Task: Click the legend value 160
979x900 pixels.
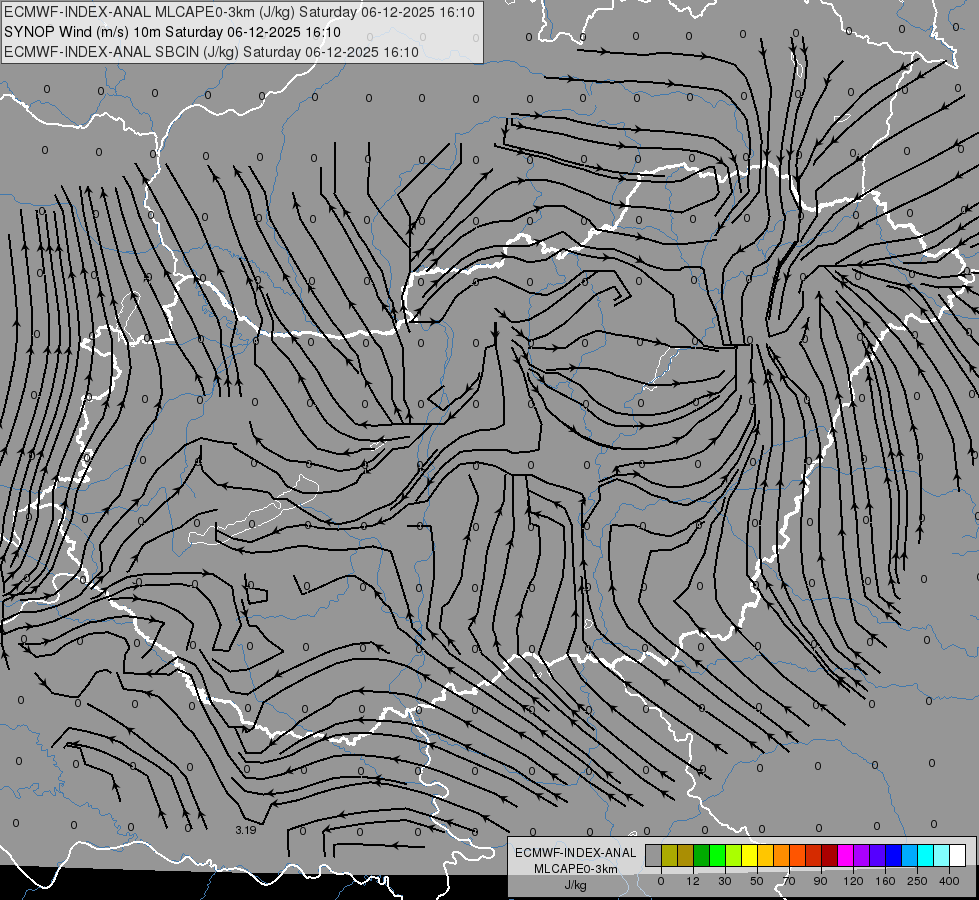Action: 885,881
